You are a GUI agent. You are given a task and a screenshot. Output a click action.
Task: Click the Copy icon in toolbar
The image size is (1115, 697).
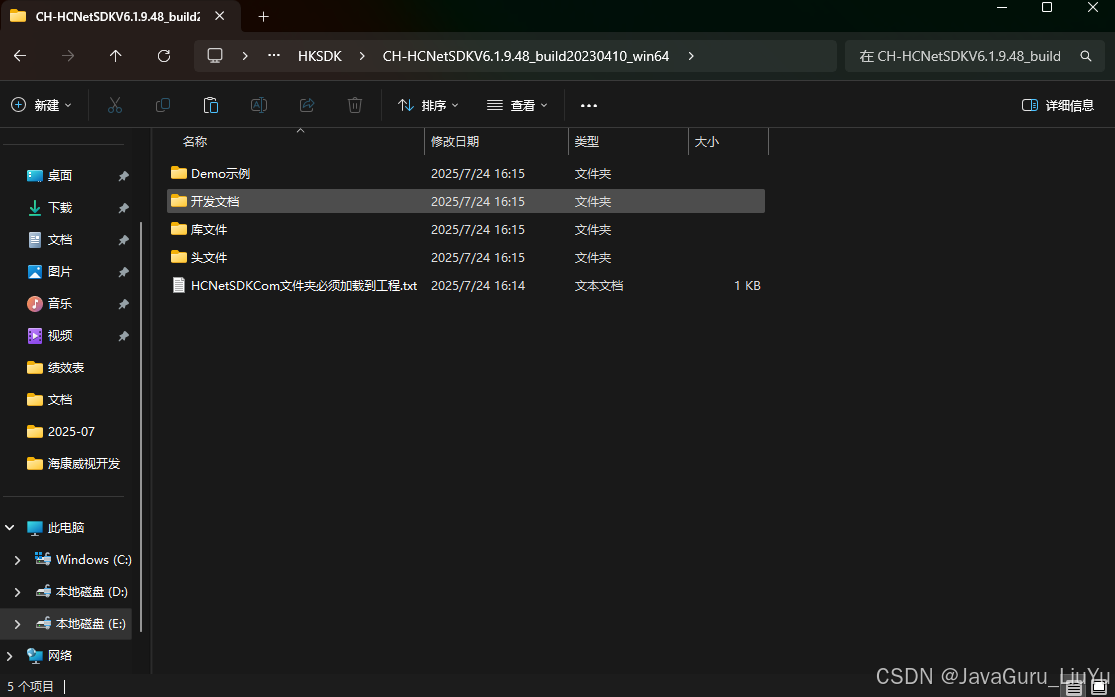pos(163,105)
